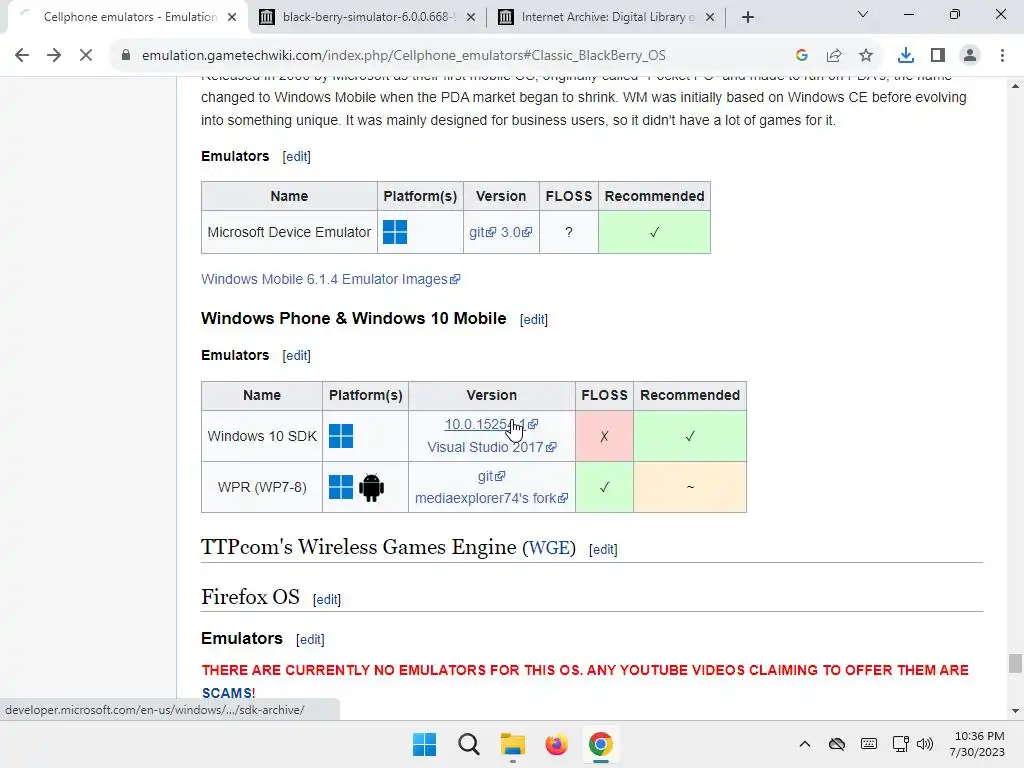Select the Microsoft Device Emulator name cell
The width and height of the screenshot is (1024, 768).
point(289,232)
